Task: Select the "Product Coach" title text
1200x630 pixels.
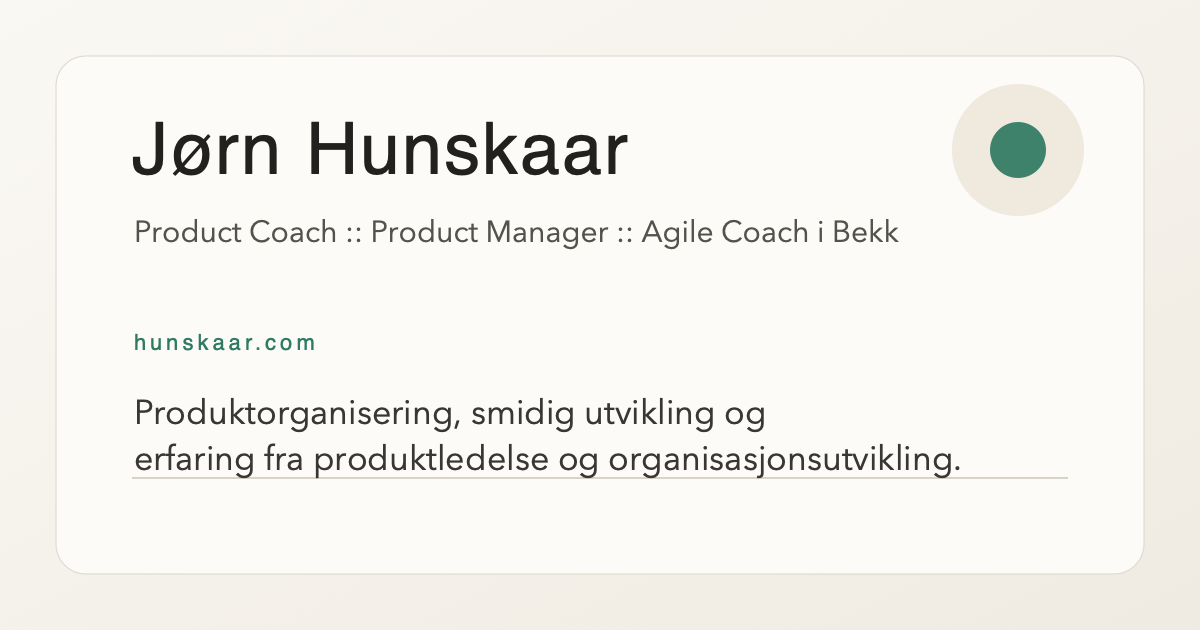Action: pyautogui.click(x=235, y=233)
